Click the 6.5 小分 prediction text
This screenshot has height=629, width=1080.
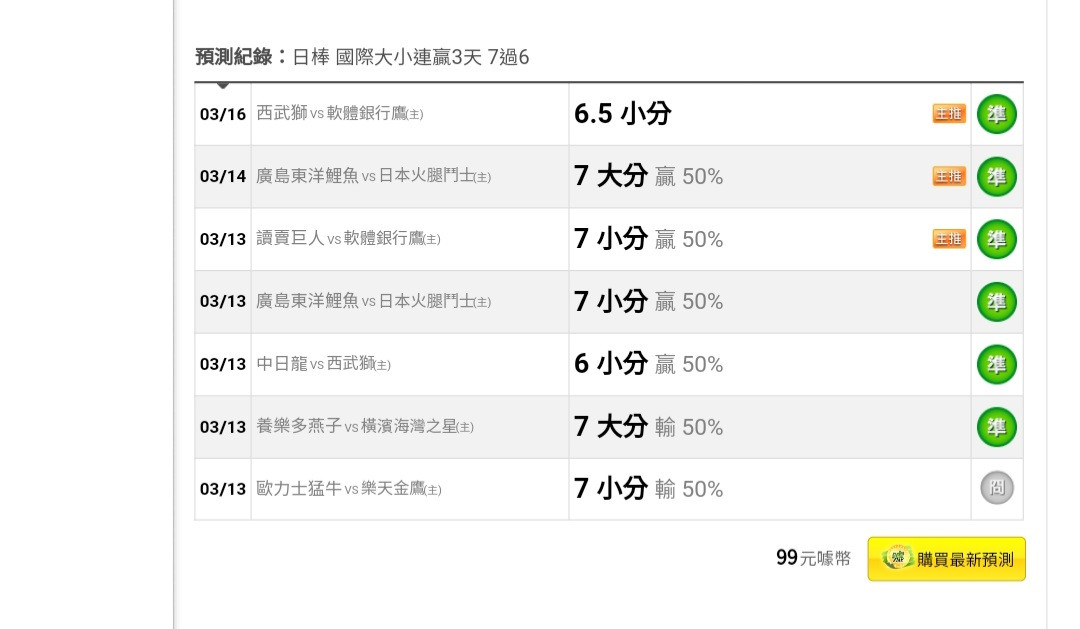pos(623,114)
